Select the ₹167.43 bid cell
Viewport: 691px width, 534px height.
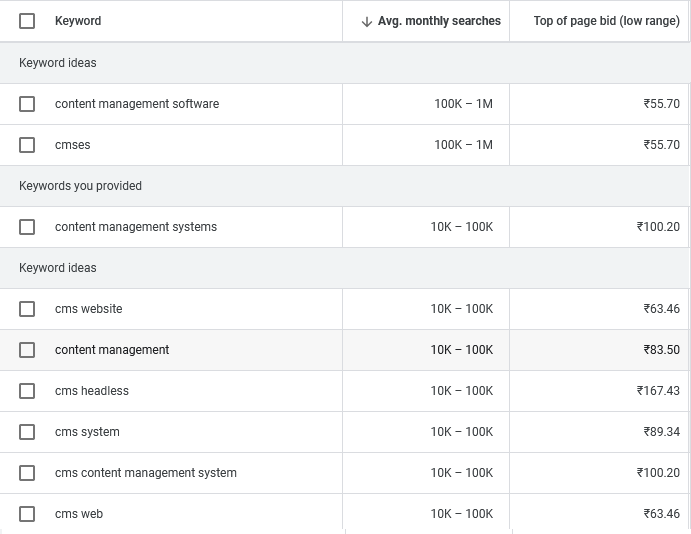coord(658,391)
